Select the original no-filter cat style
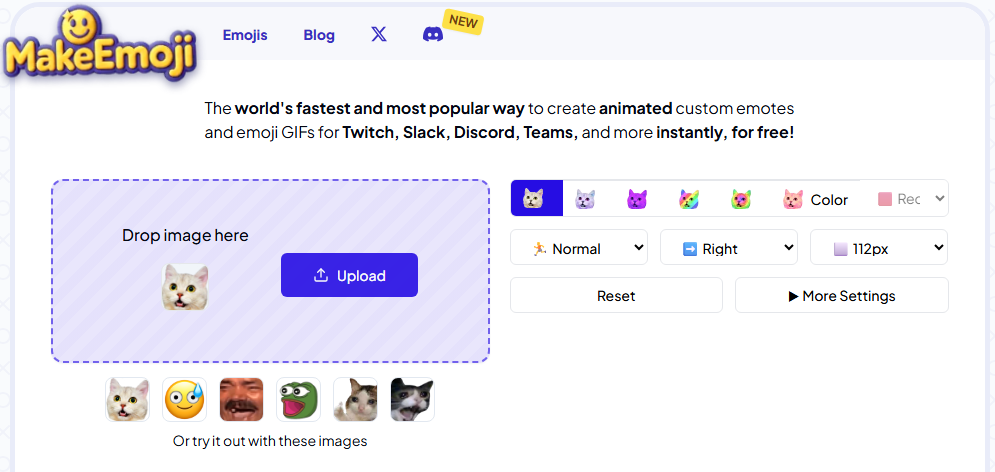Image resolution: width=995 pixels, height=472 pixels. [535, 199]
